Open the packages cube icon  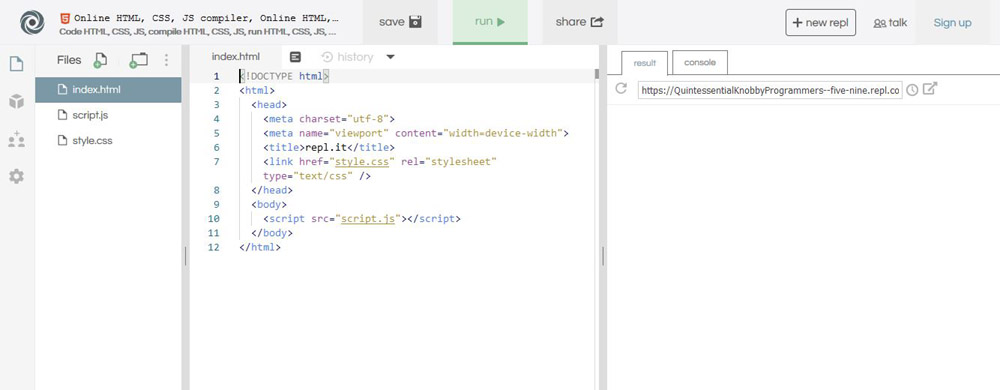(x=16, y=101)
